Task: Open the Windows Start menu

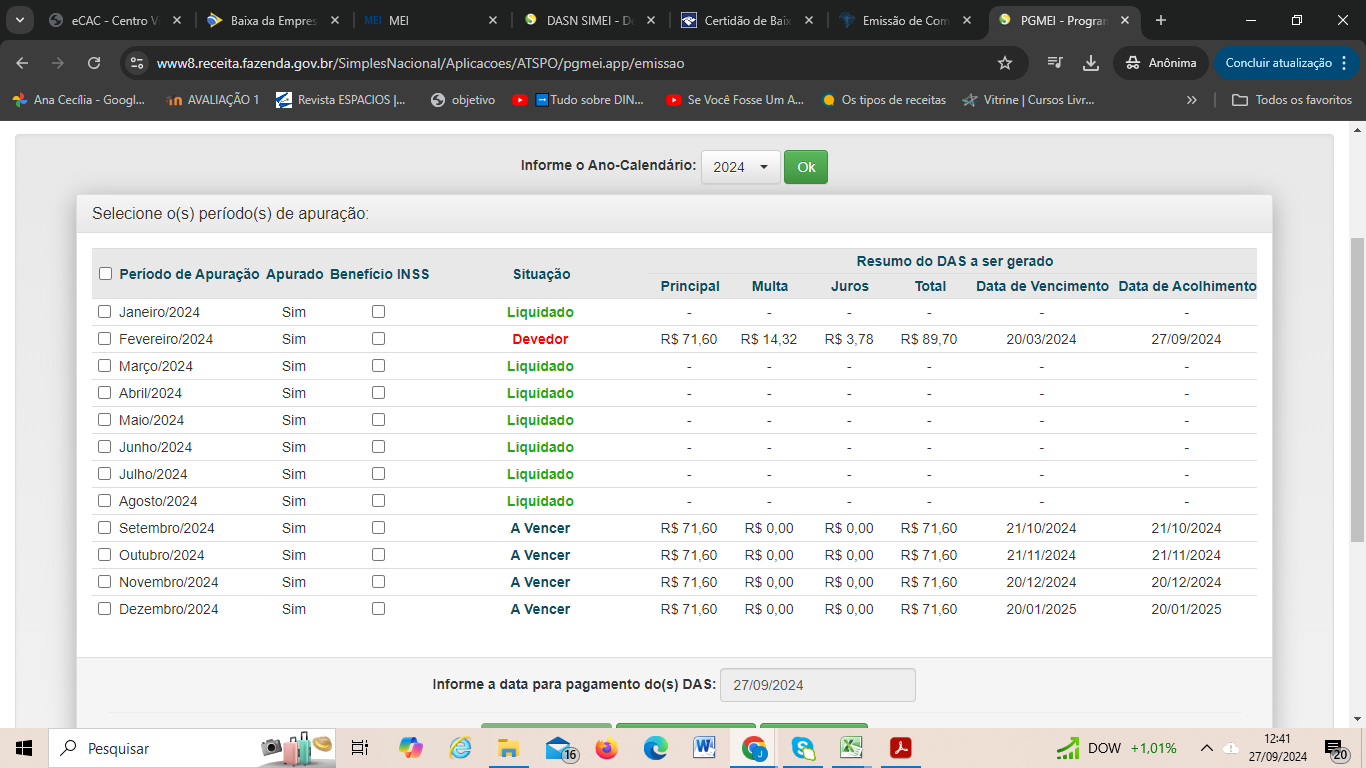Action: tap(23, 748)
